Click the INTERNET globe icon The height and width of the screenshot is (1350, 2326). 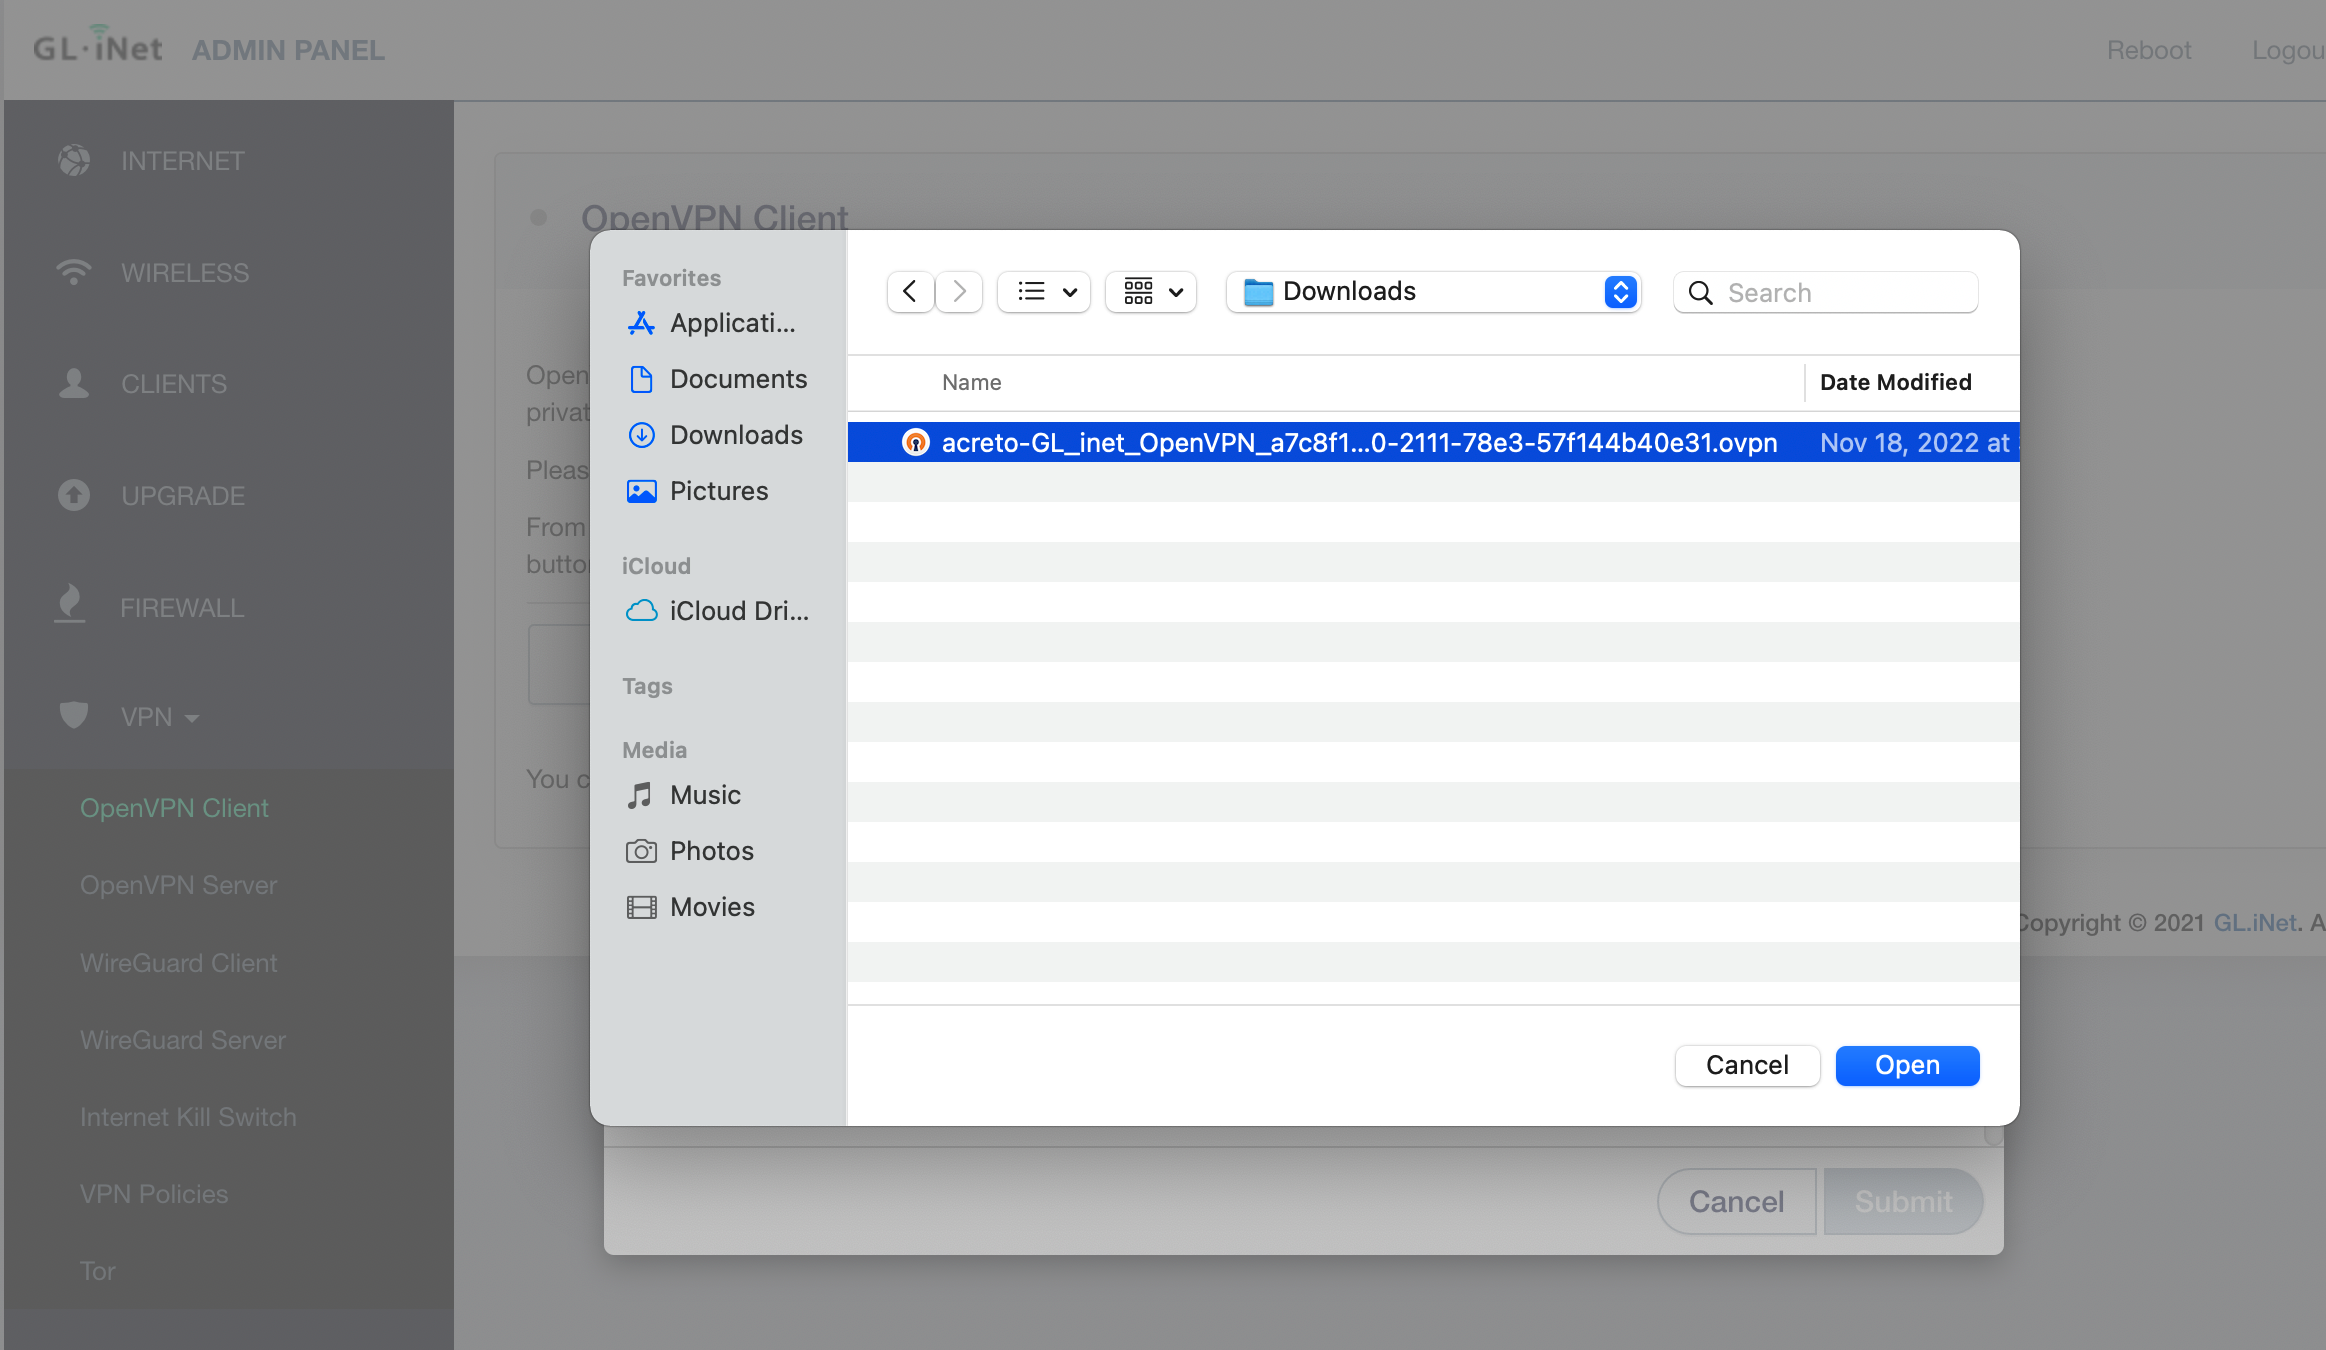pyautogui.click(x=74, y=160)
